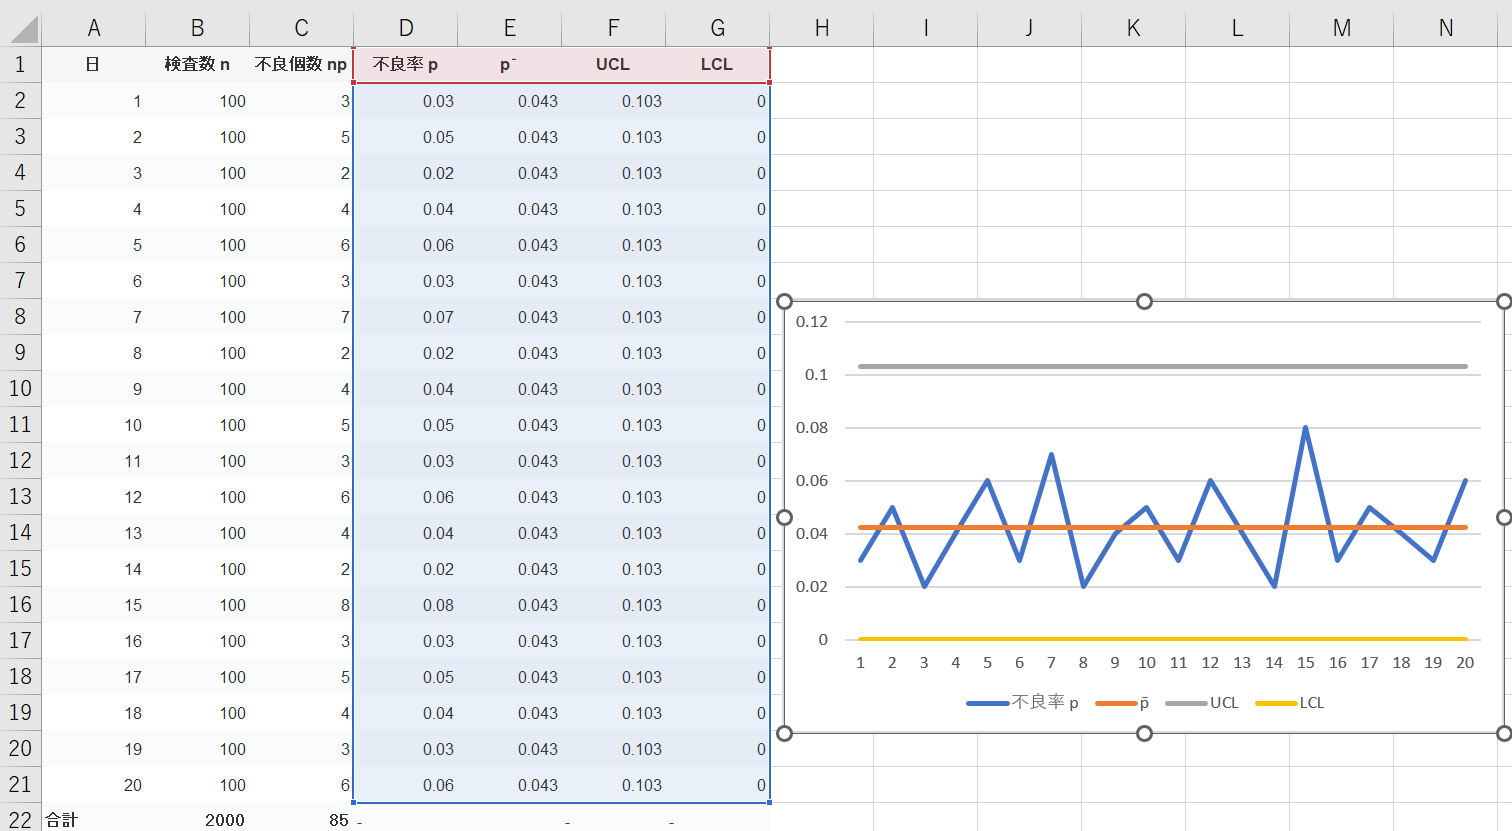Select the column H header
The width and height of the screenshot is (1512, 831).
point(821,28)
